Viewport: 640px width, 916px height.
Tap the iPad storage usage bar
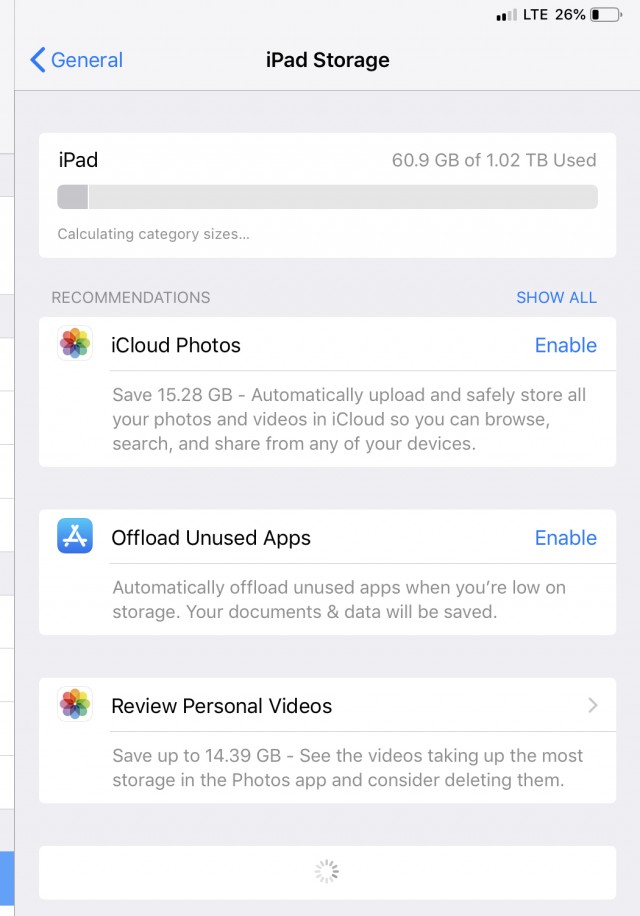(327, 197)
